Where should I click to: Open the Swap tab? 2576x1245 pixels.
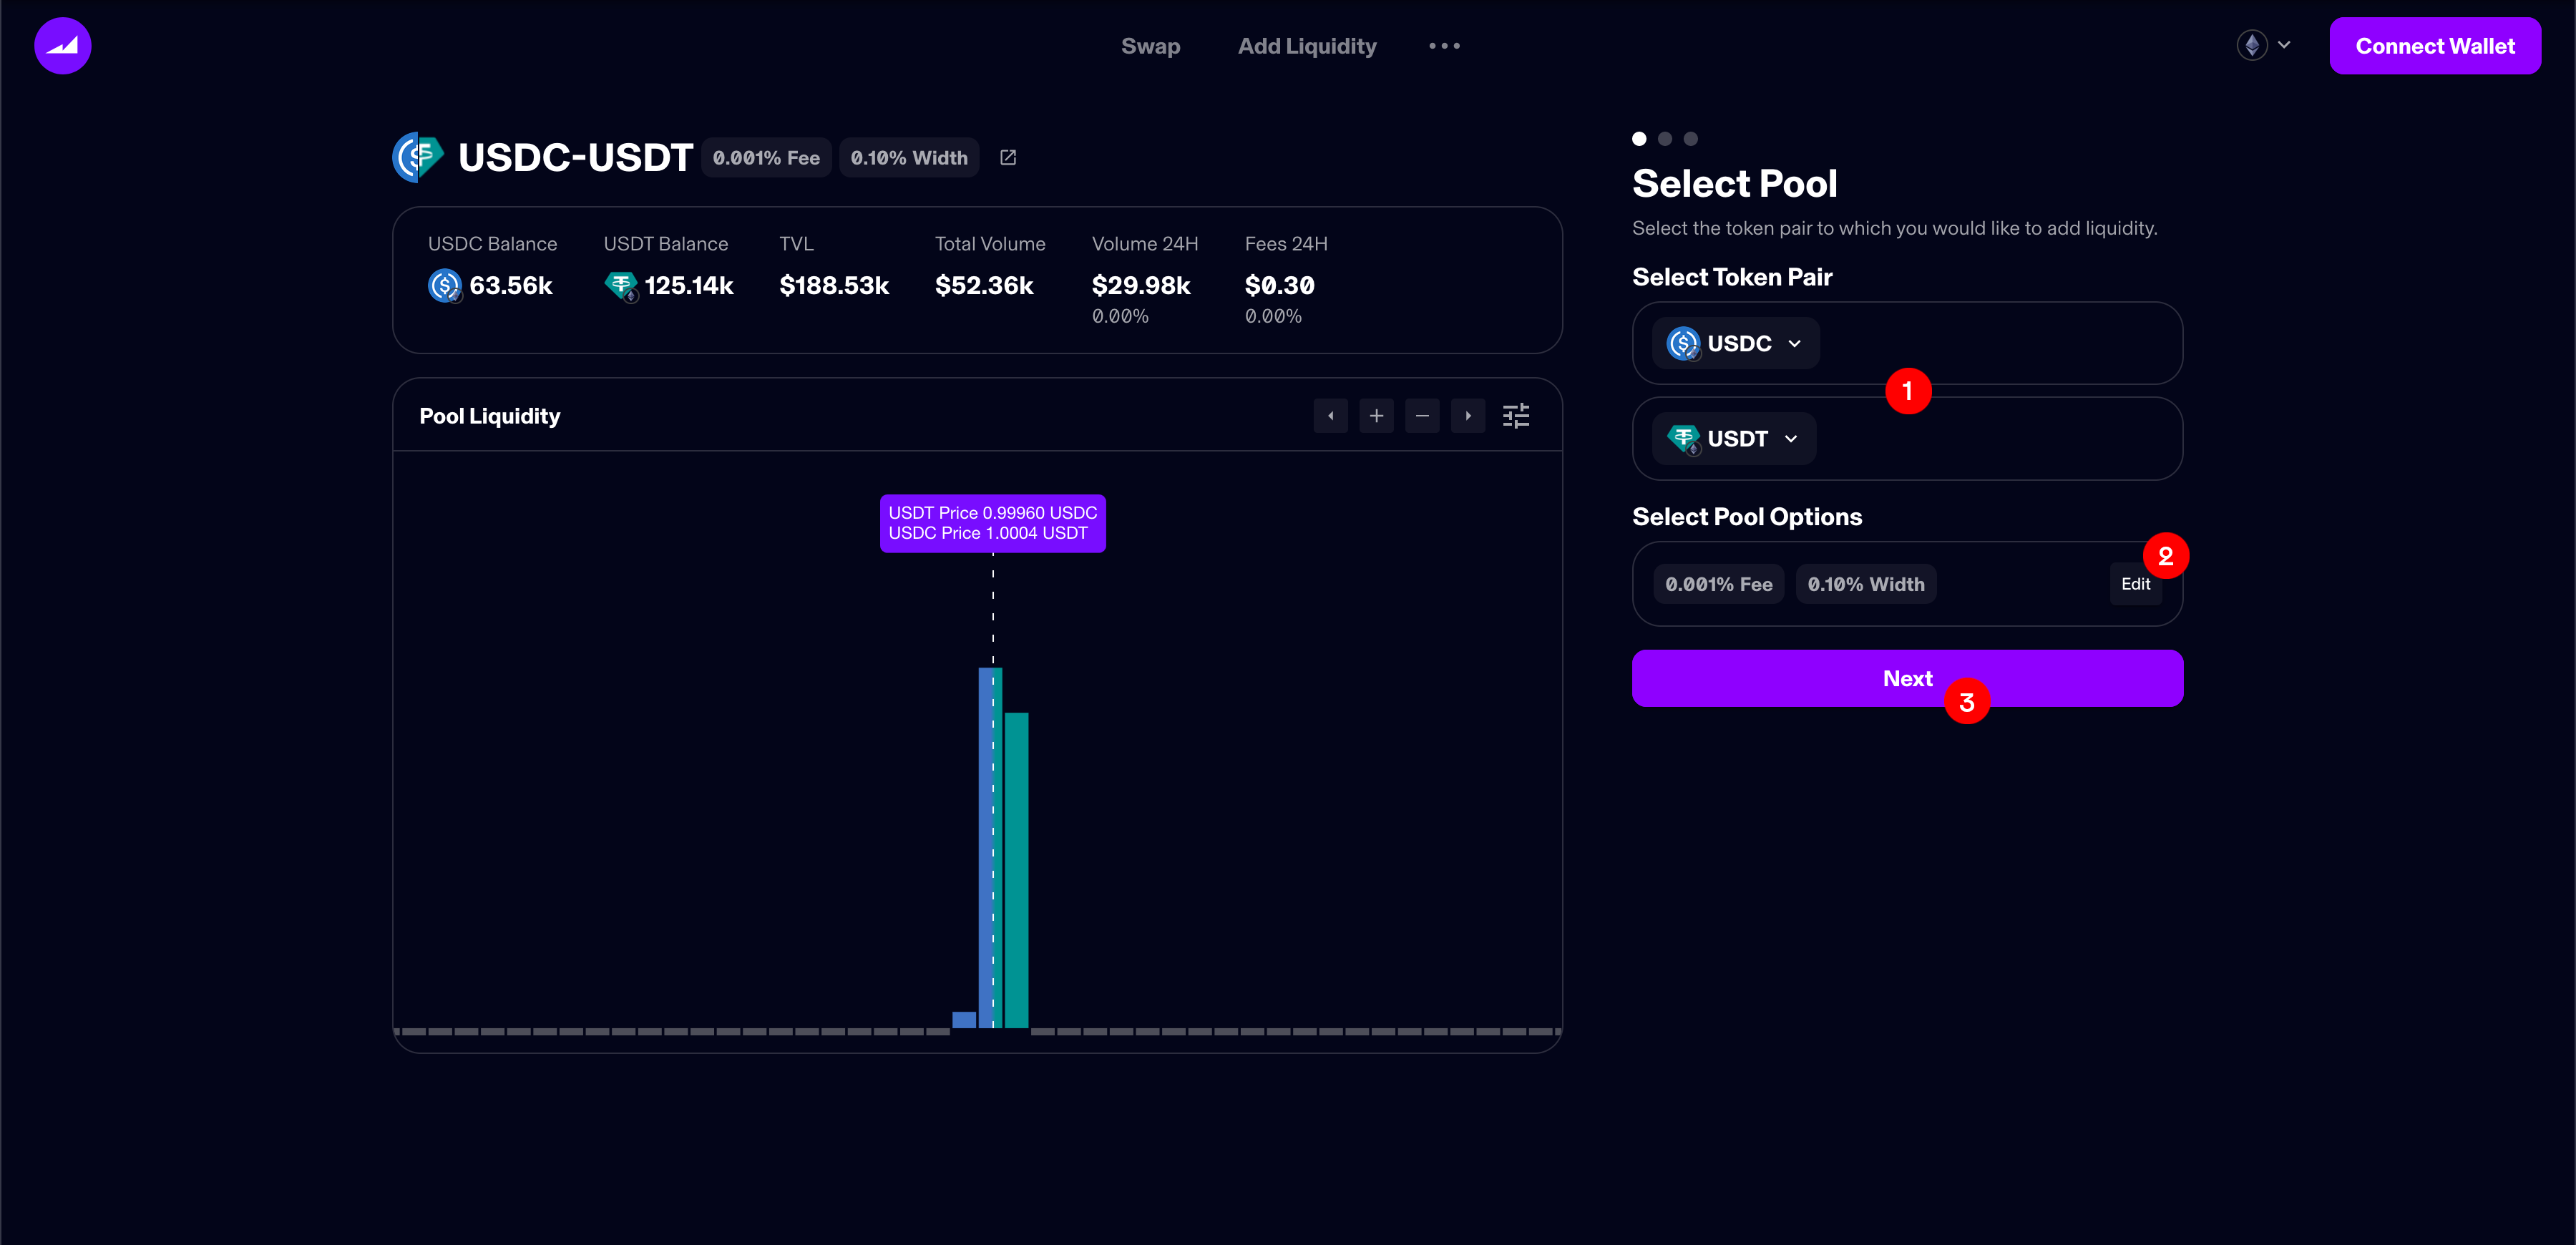[1150, 46]
